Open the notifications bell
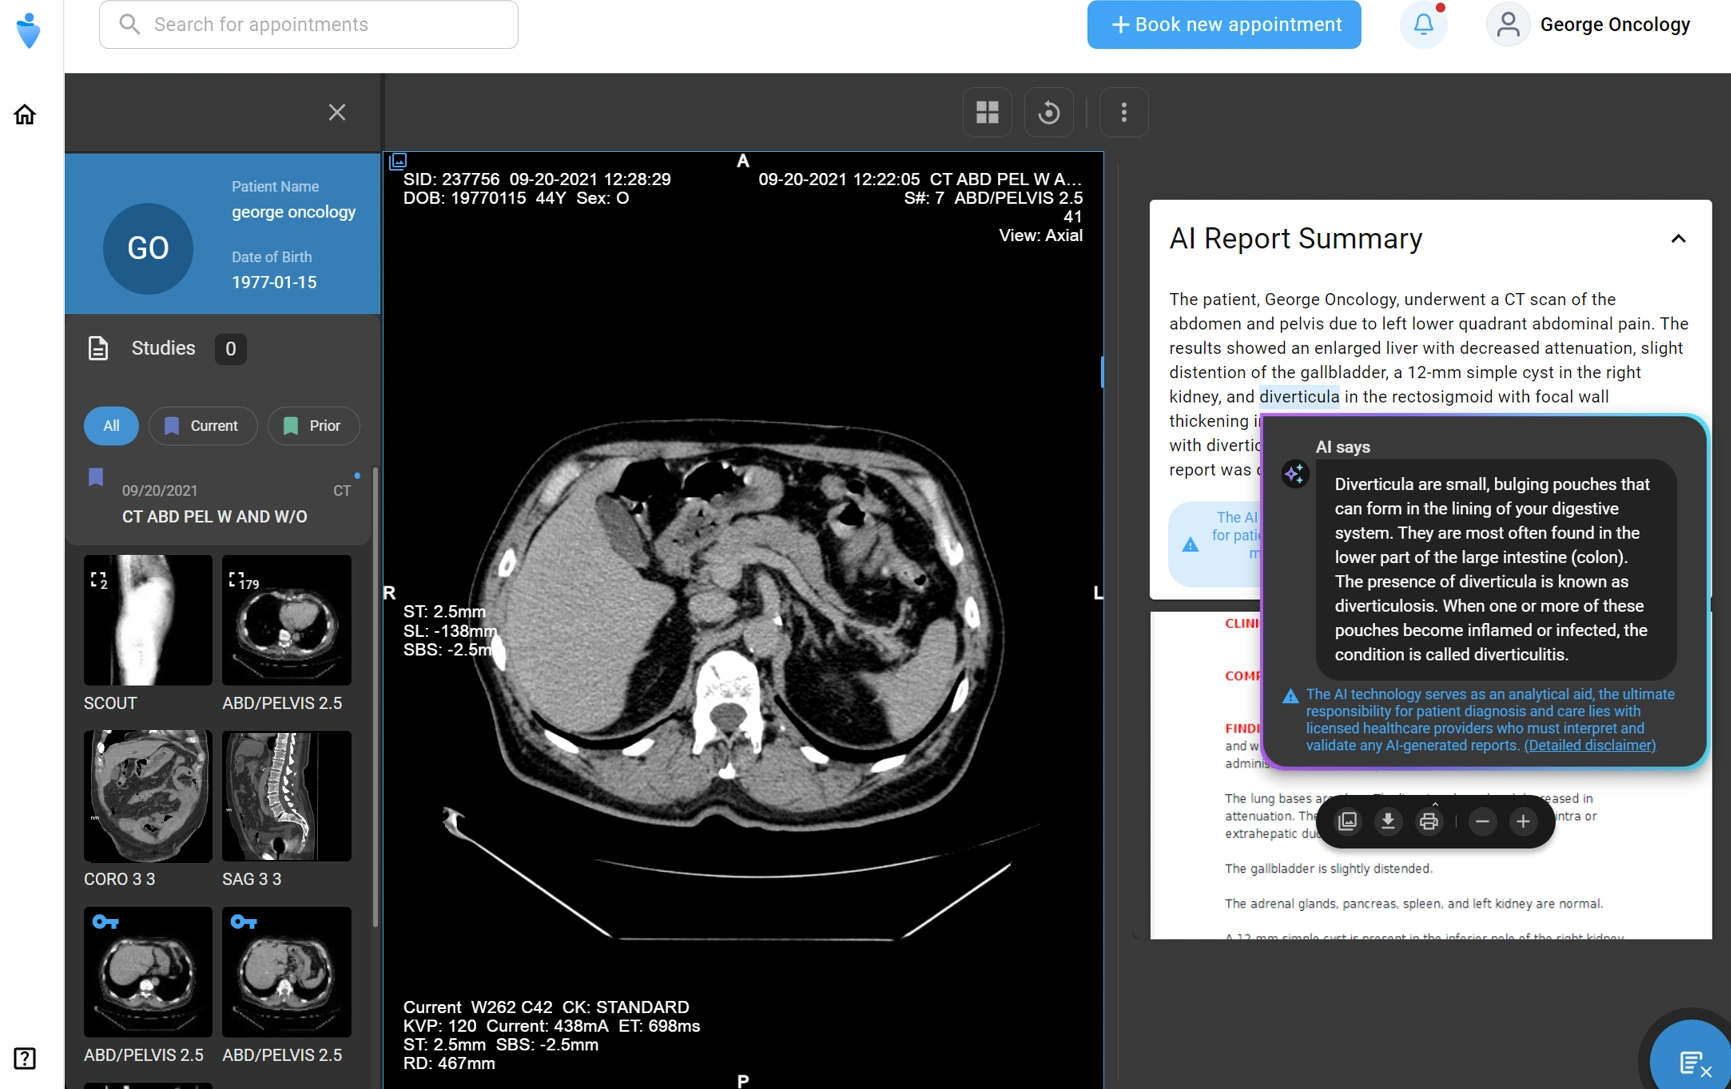The image size is (1731, 1089). (x=1423, y=24)
